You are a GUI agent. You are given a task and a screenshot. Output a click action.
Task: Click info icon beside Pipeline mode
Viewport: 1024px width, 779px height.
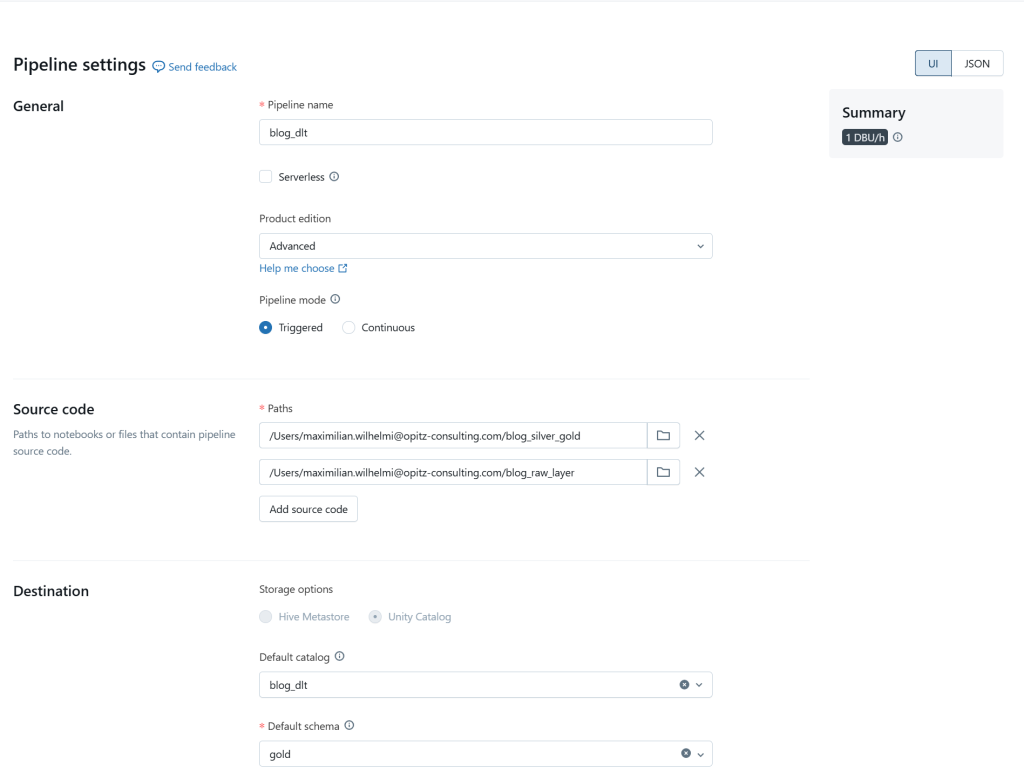tap(335, 299)
